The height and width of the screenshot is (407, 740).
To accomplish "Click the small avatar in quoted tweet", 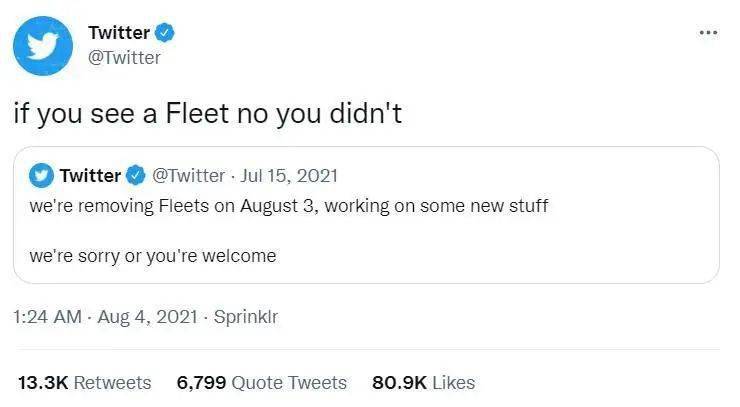I will 42,176.
